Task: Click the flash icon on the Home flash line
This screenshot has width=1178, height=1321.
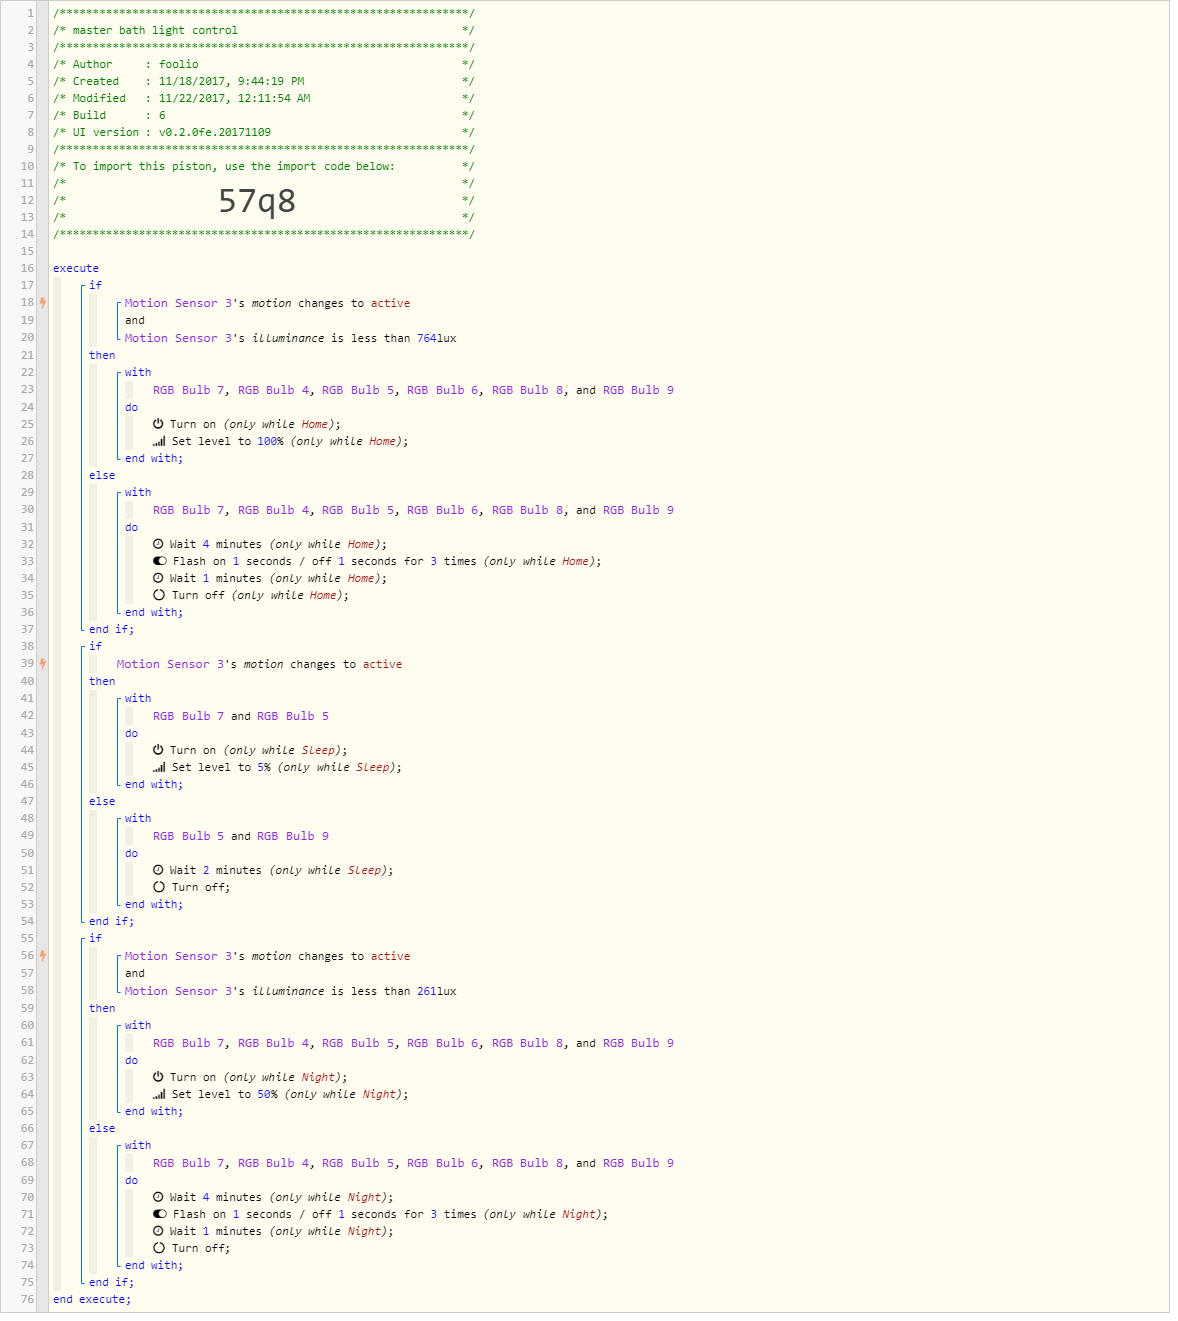Action: pyautogui.click(x=160, y=561)
